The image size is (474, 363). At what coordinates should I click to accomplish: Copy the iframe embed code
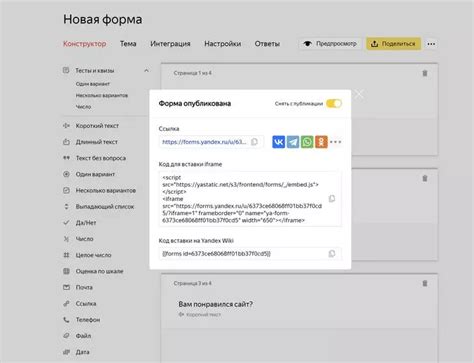point(332,199)
